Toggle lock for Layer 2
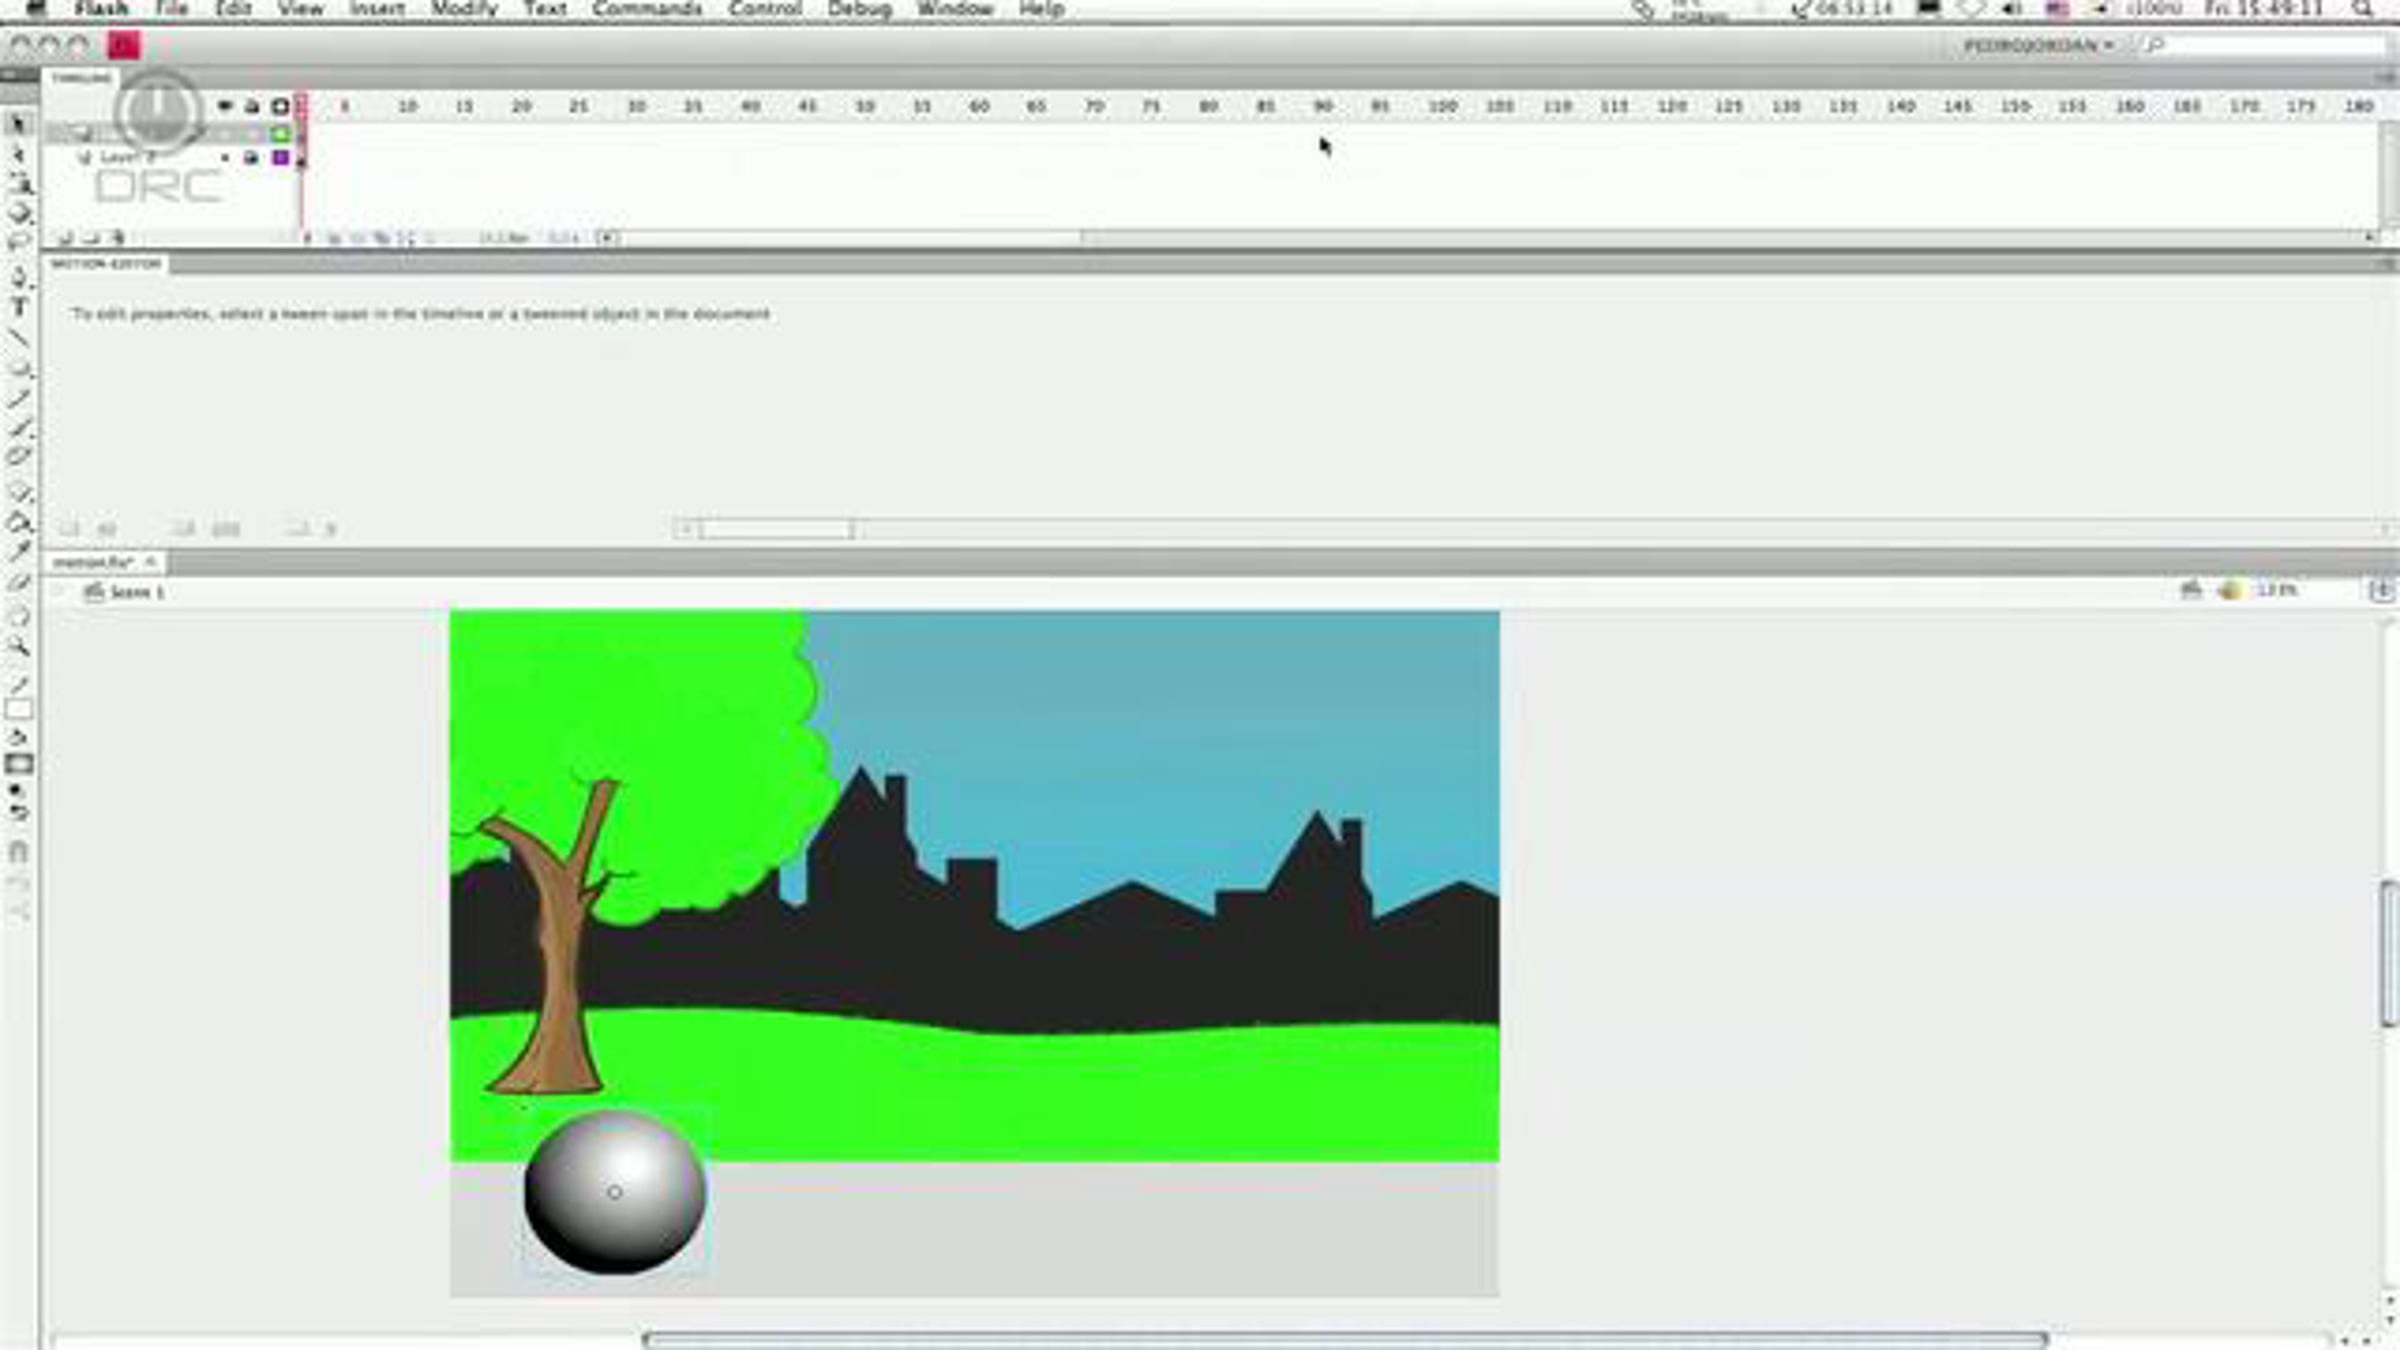Image resolution: width=2400 pixels, height=1350 pixels. coord(252,158)
